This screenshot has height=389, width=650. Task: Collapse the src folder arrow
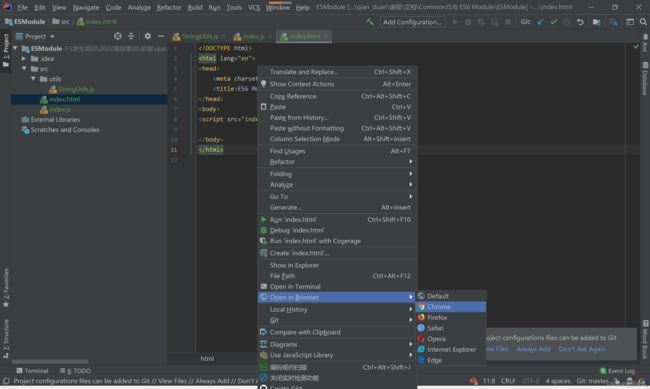[24, 69]
